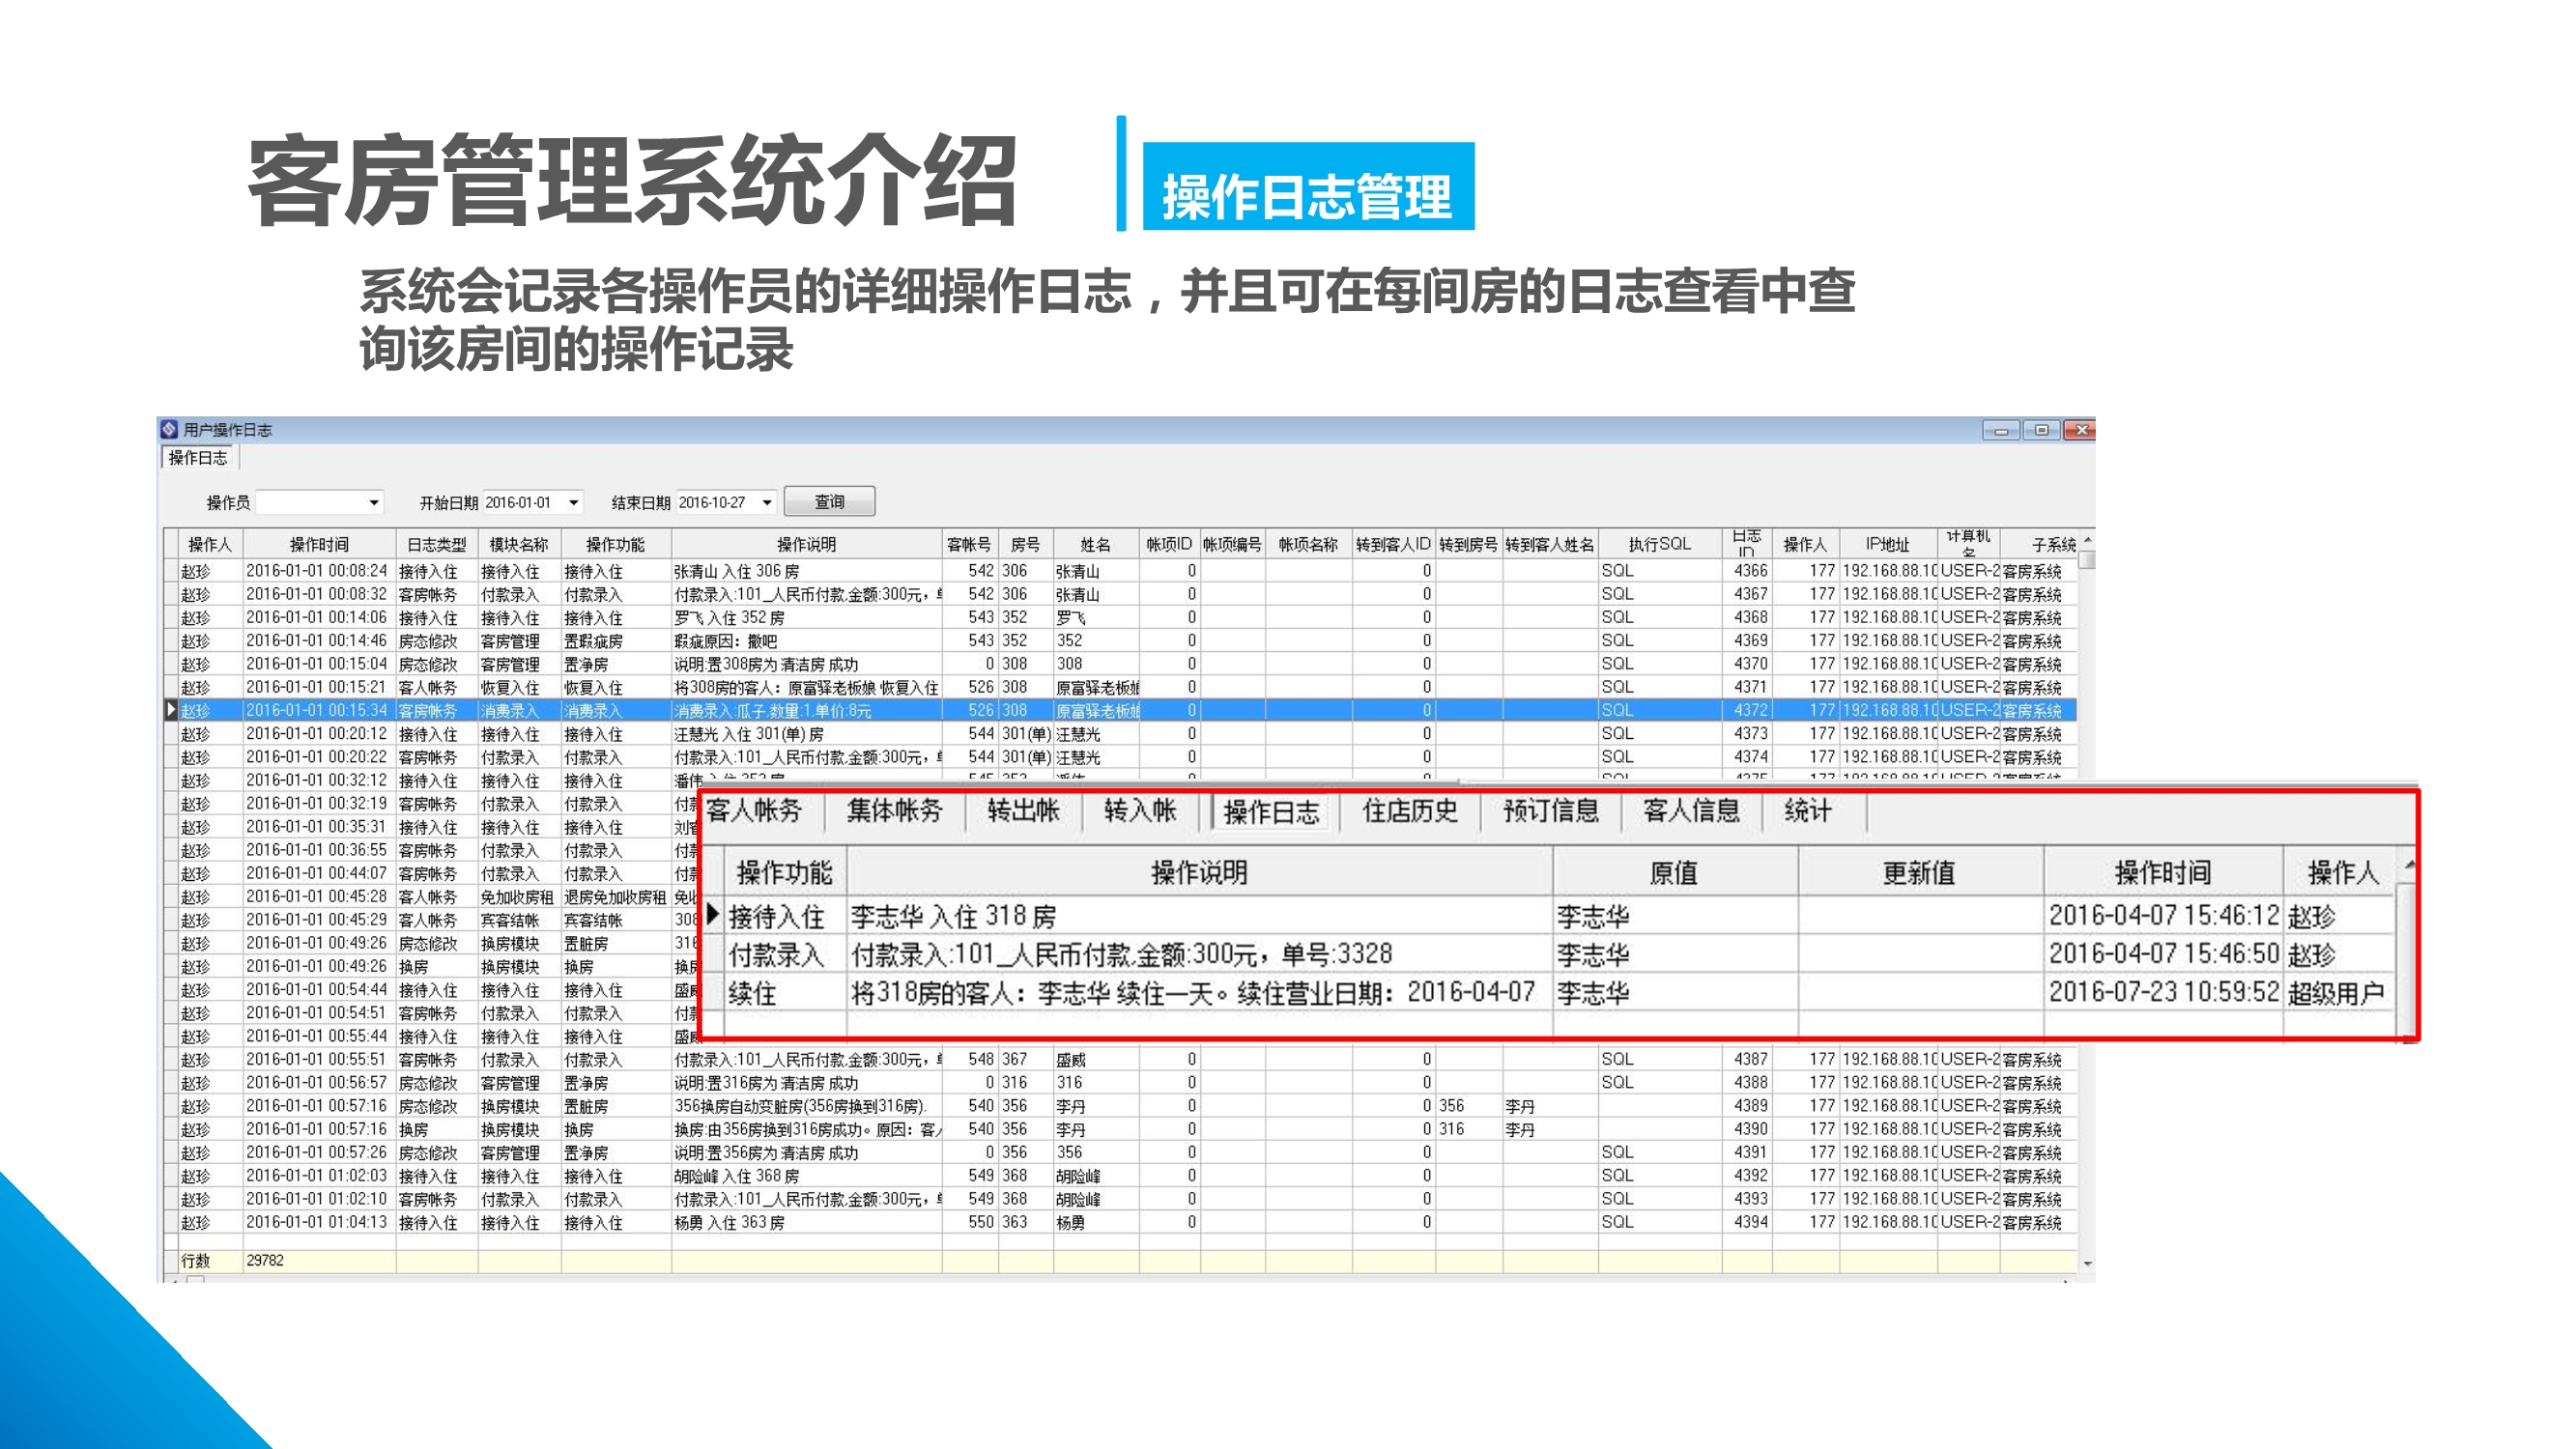Click the row pointer beside 接待入住 in popup

click(712, 915)
